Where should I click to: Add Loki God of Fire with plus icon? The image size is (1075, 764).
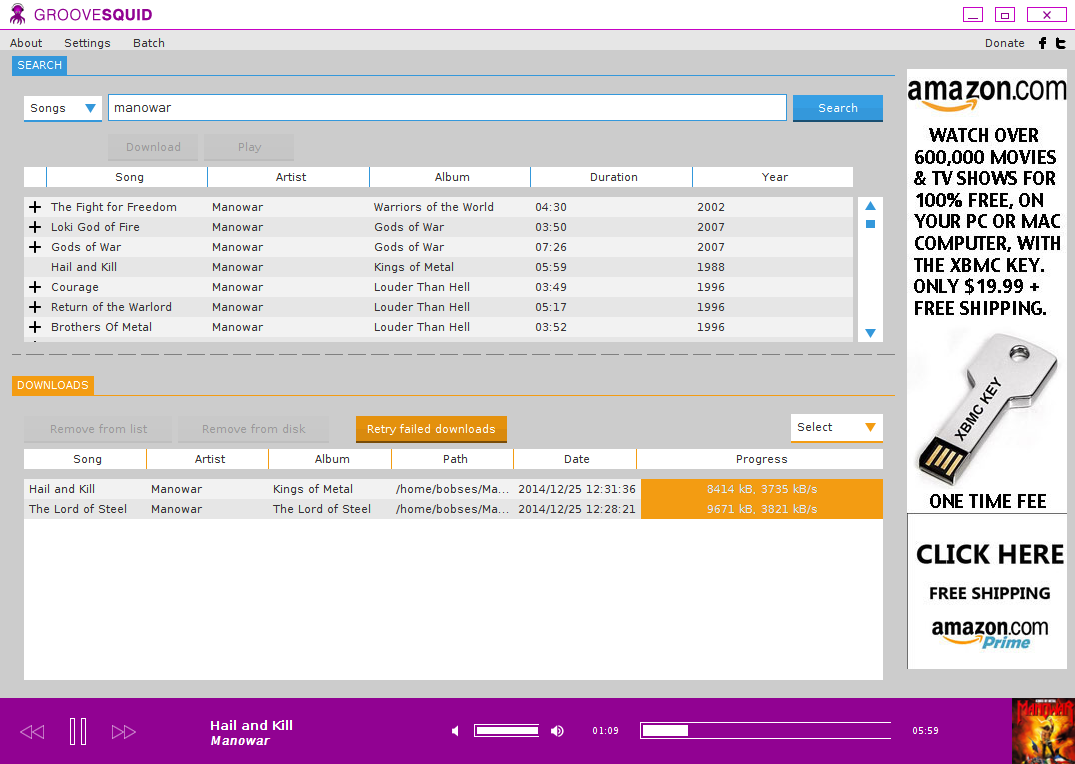tap(35, 226)
